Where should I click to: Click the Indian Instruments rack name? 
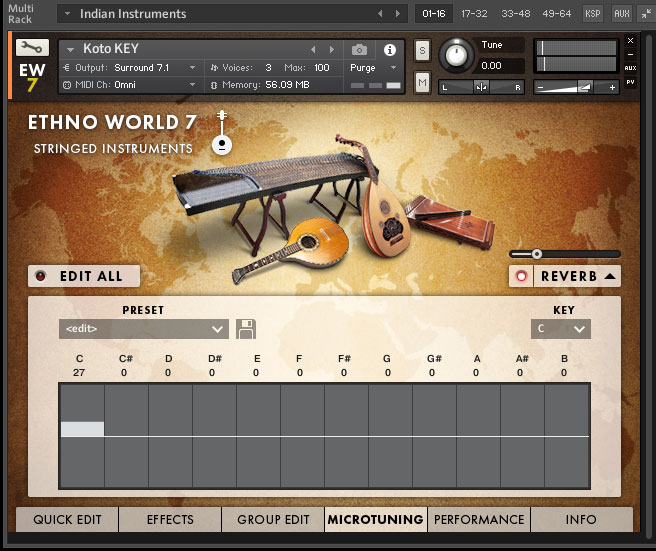click(x=133, y=14)
